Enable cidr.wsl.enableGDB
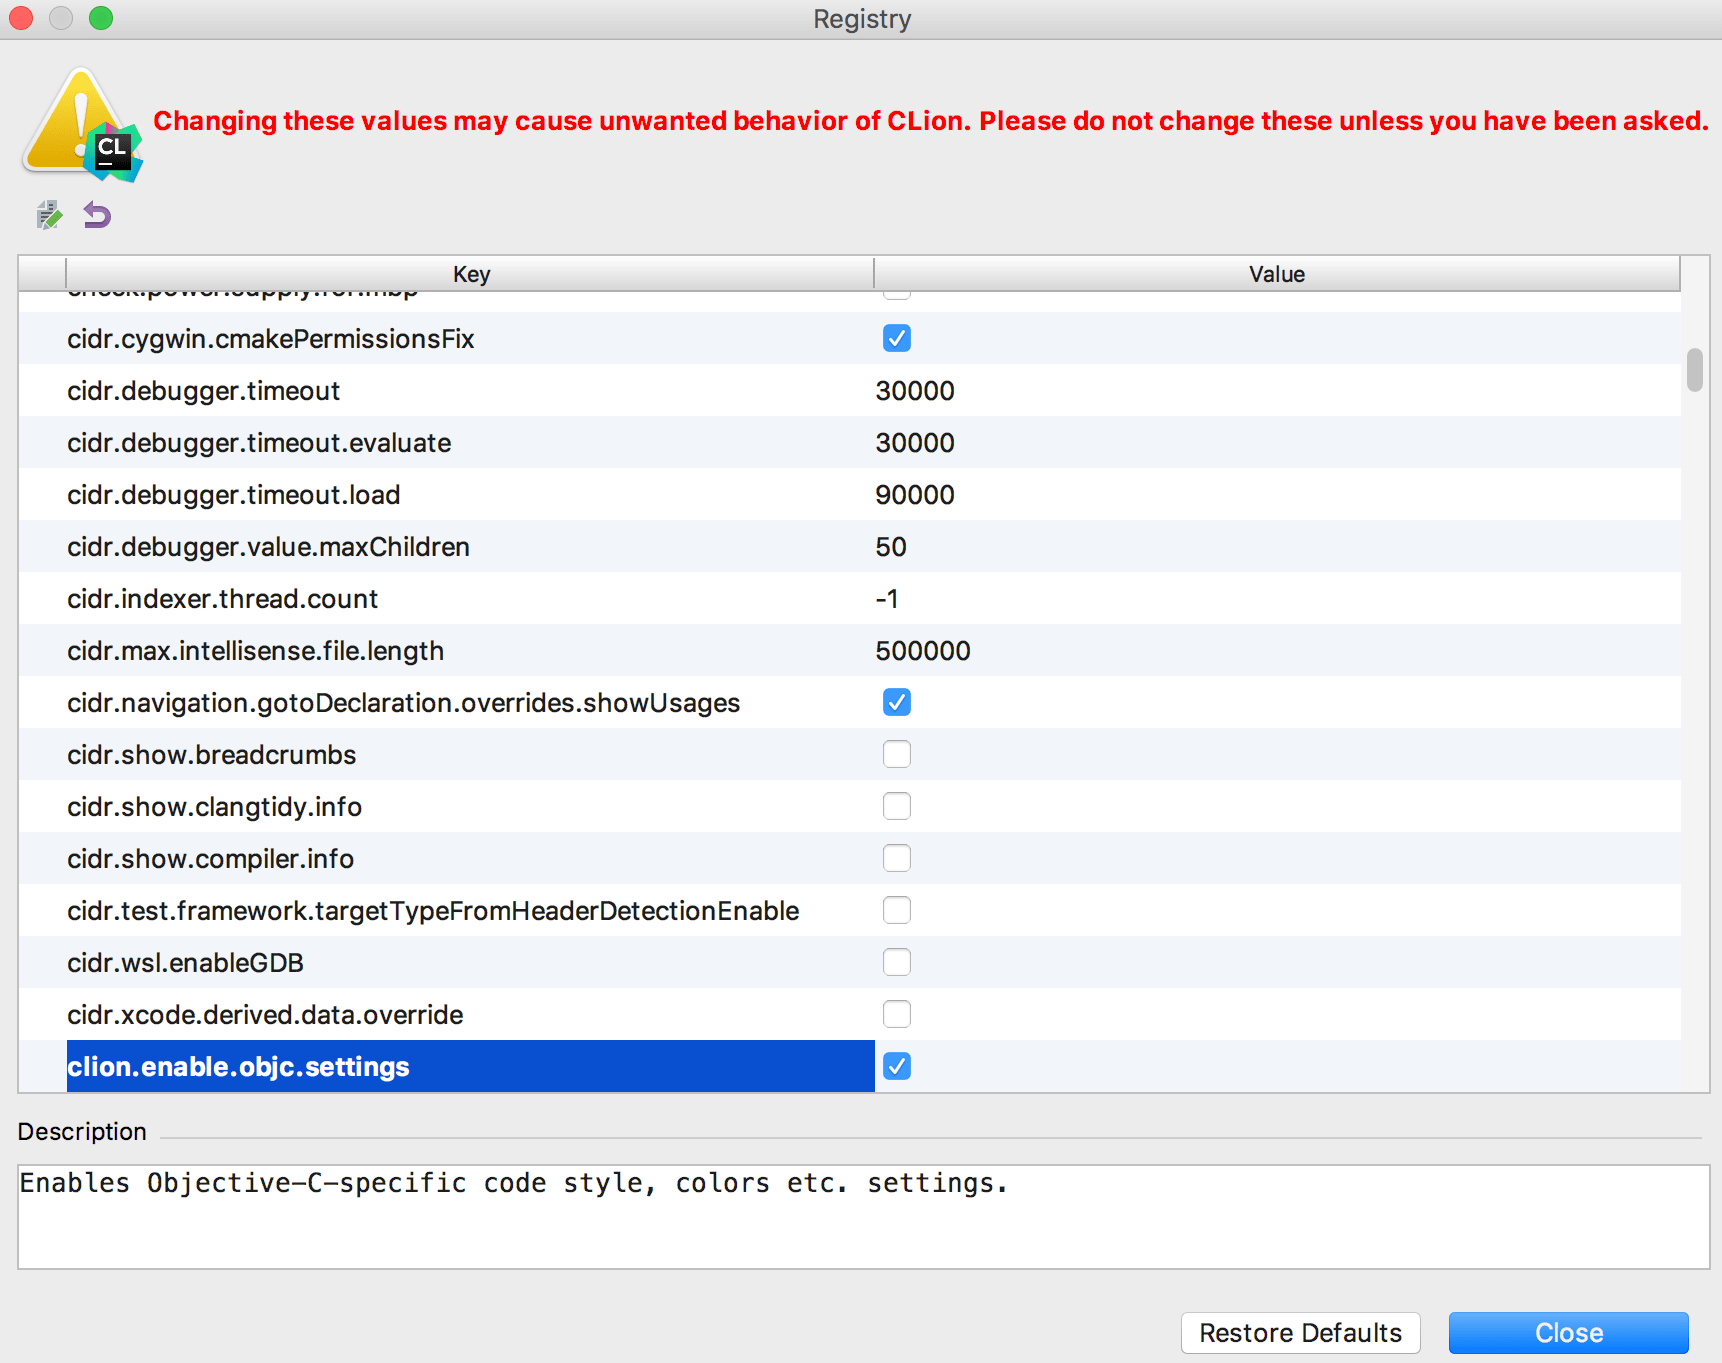Viewport: 1722px width, 1363px height. tap(897, 962)
